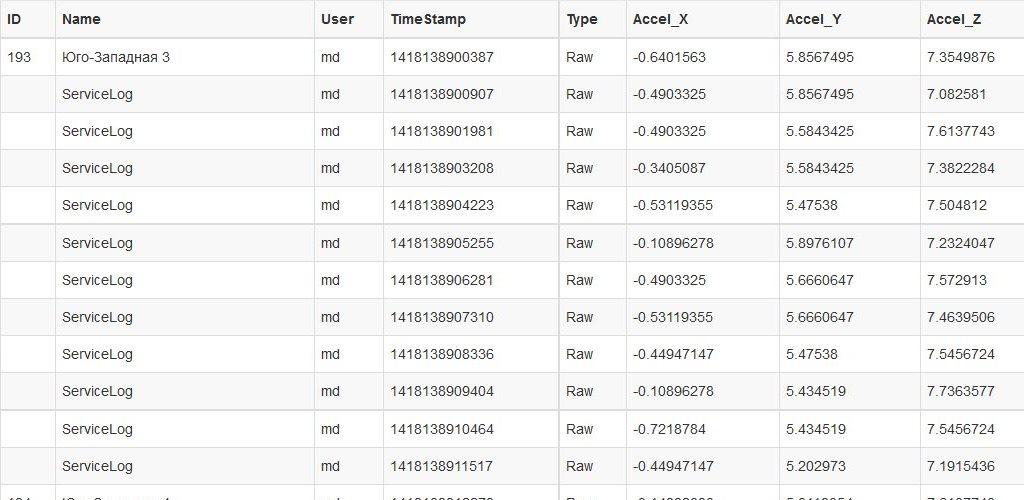Image resolution: width=1024 pixels, height=500 pixels.
Task: Click the Type column header
Action: (x=581, y=19)
